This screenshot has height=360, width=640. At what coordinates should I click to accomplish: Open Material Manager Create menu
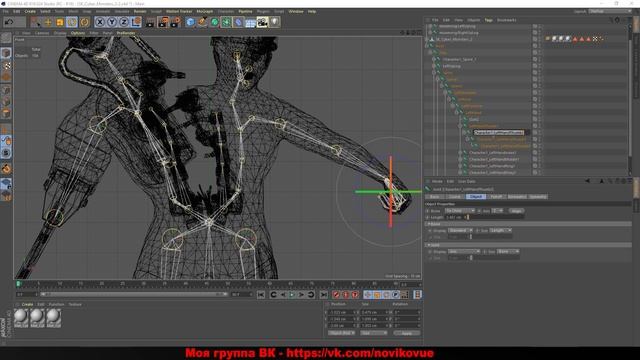tap(27, 304)
